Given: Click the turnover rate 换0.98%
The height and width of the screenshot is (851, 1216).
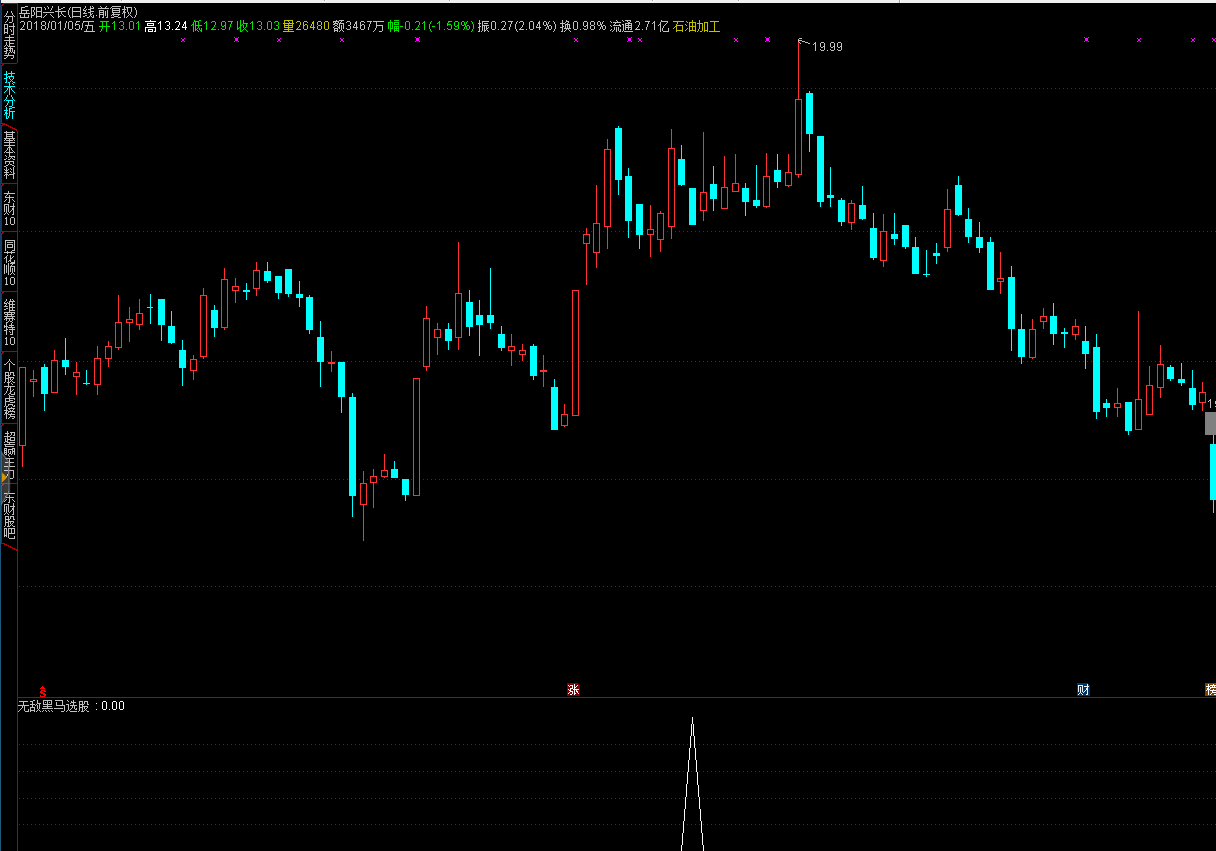Looking at the screenshot, I should (583, 26).
